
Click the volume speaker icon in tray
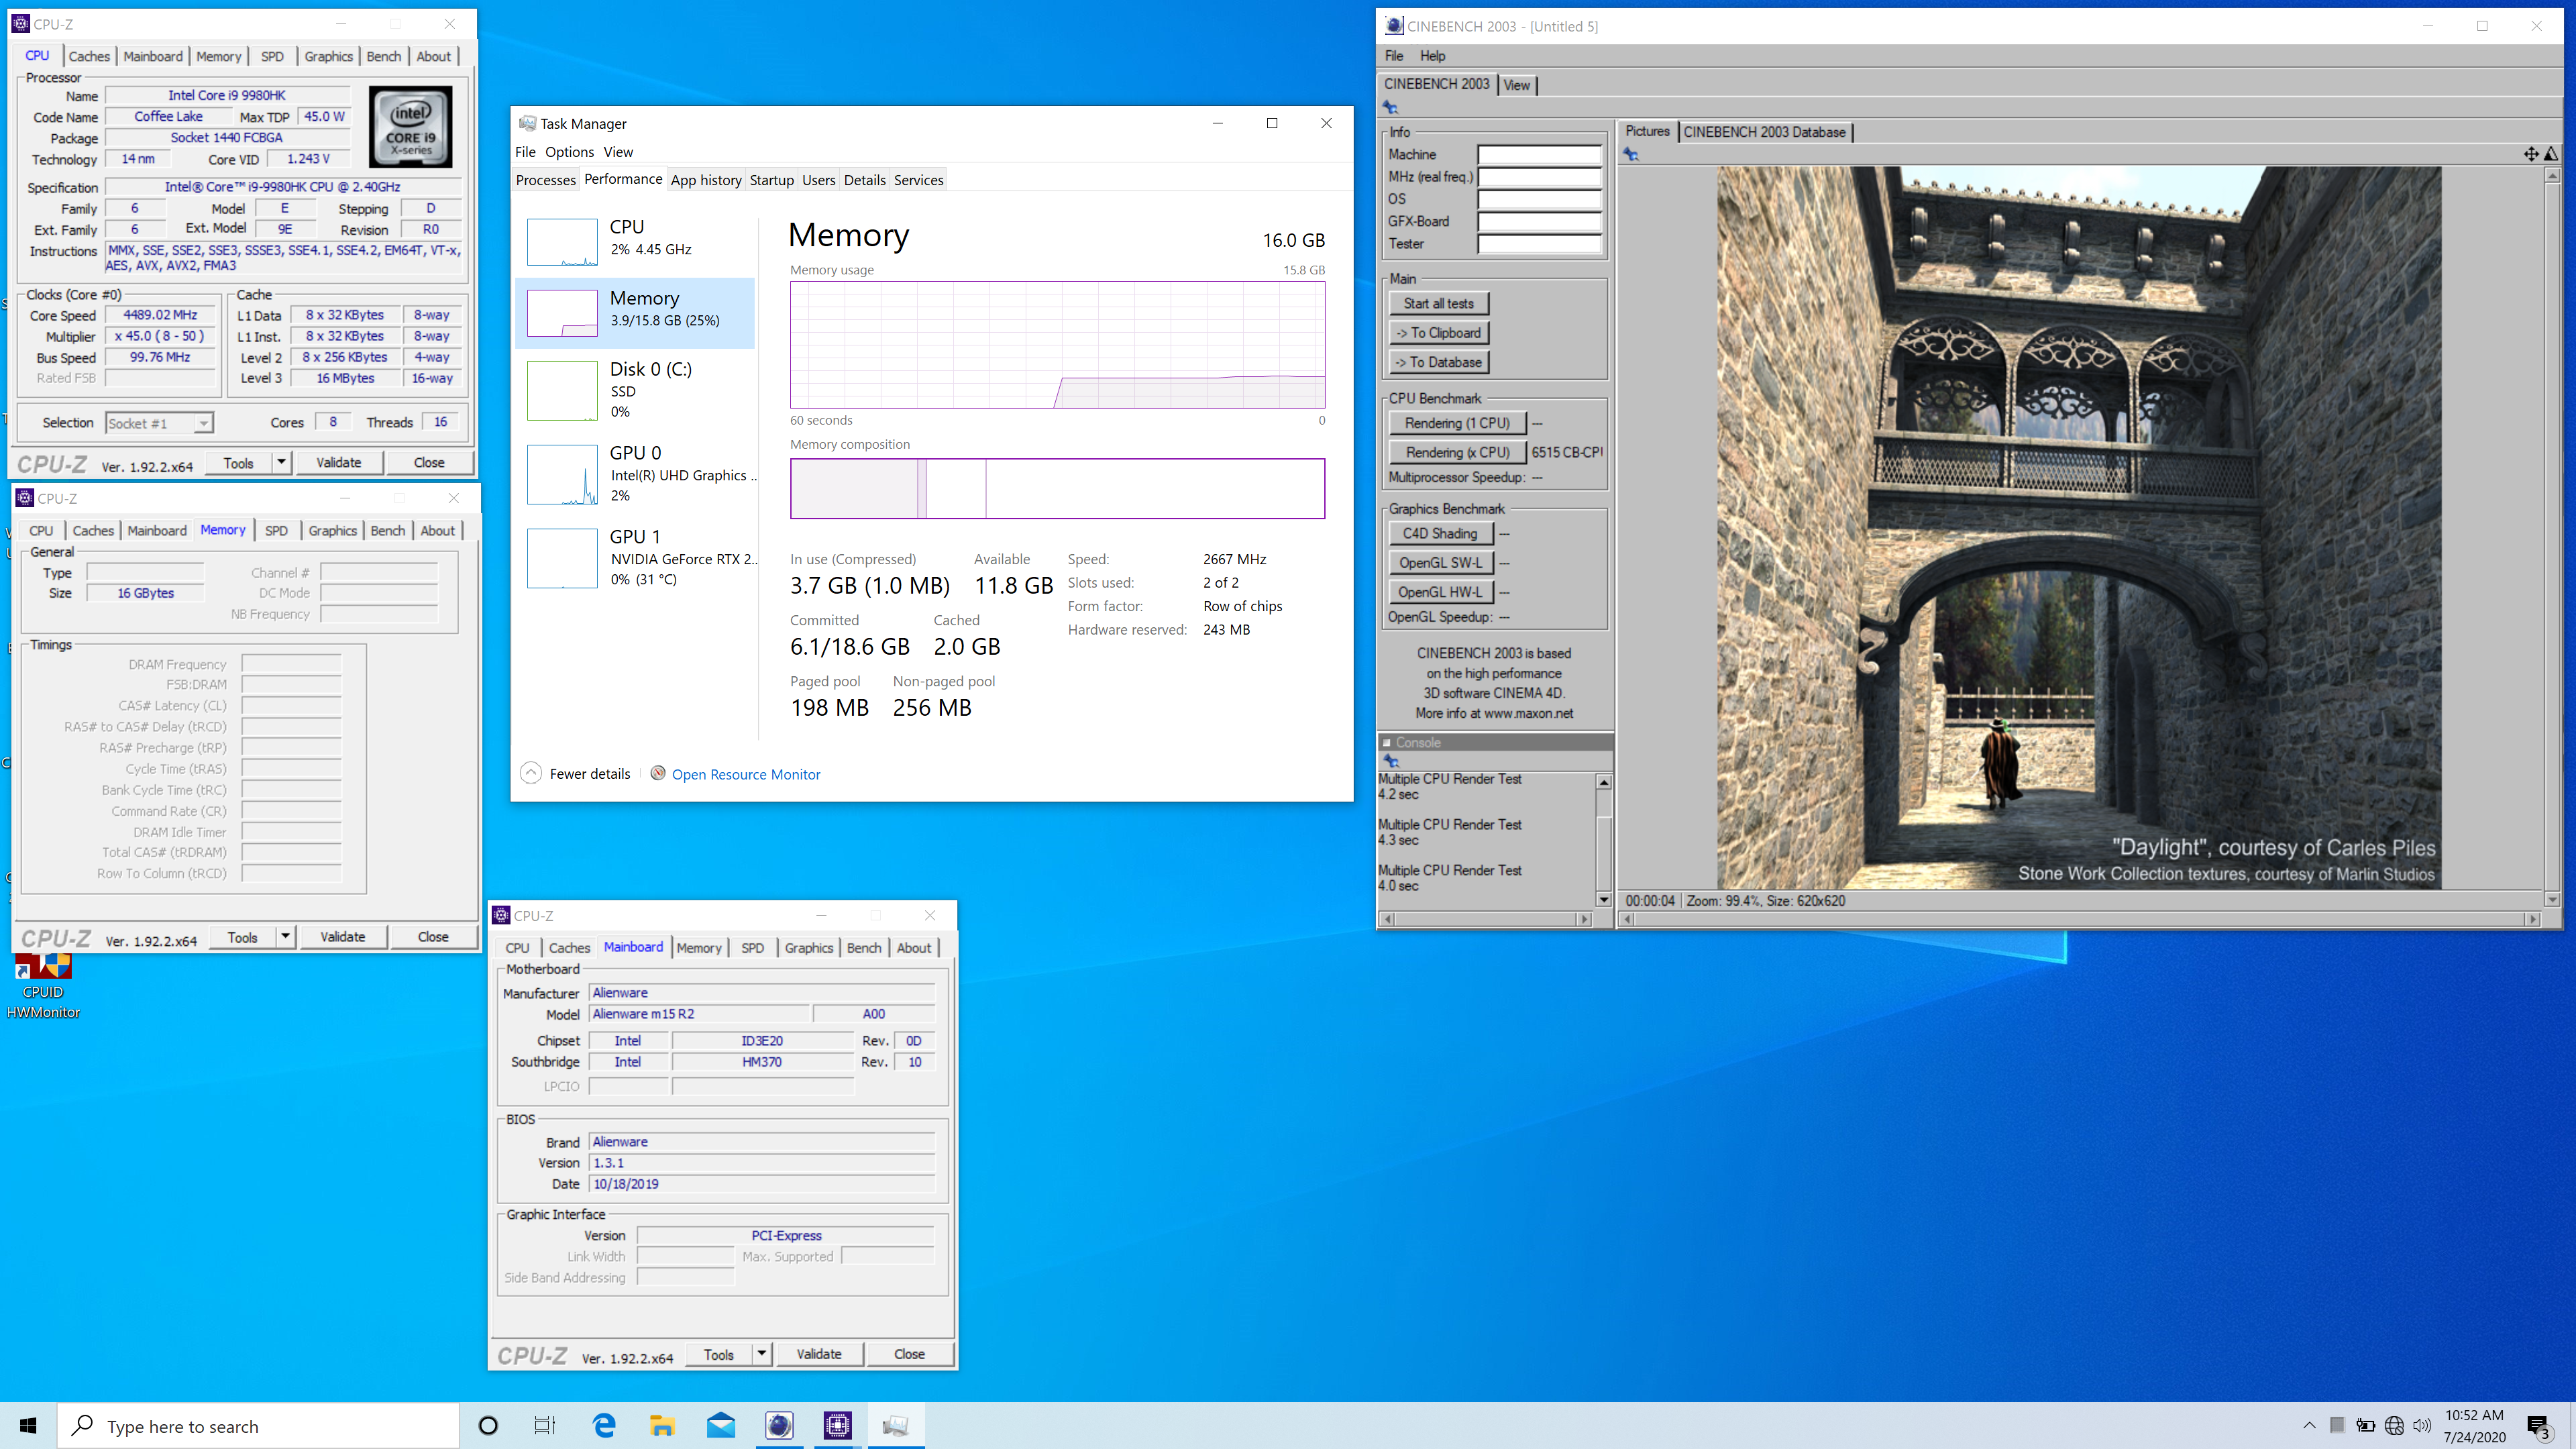click(x=2422, y=1426)
